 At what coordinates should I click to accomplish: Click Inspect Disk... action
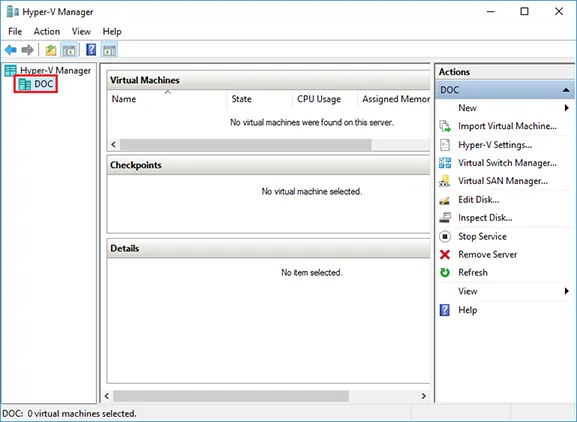[485, 218]
